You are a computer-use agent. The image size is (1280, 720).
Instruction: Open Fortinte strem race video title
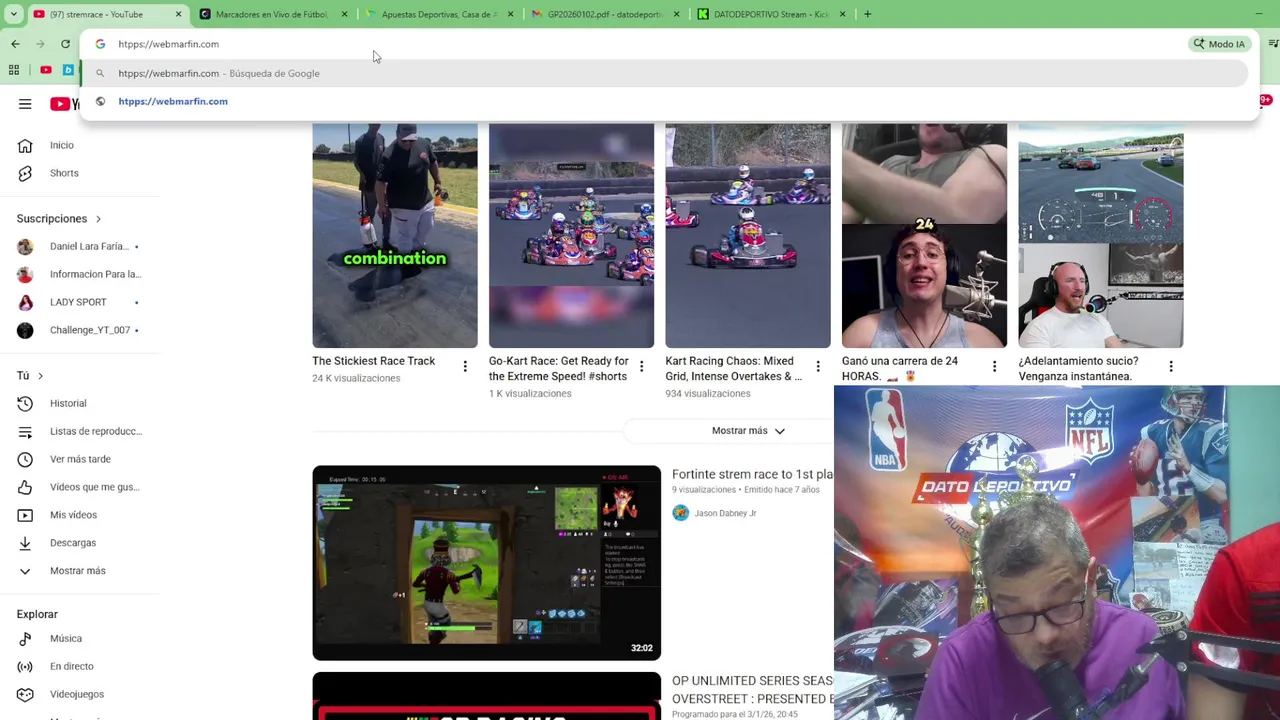(x=752, y=474)
